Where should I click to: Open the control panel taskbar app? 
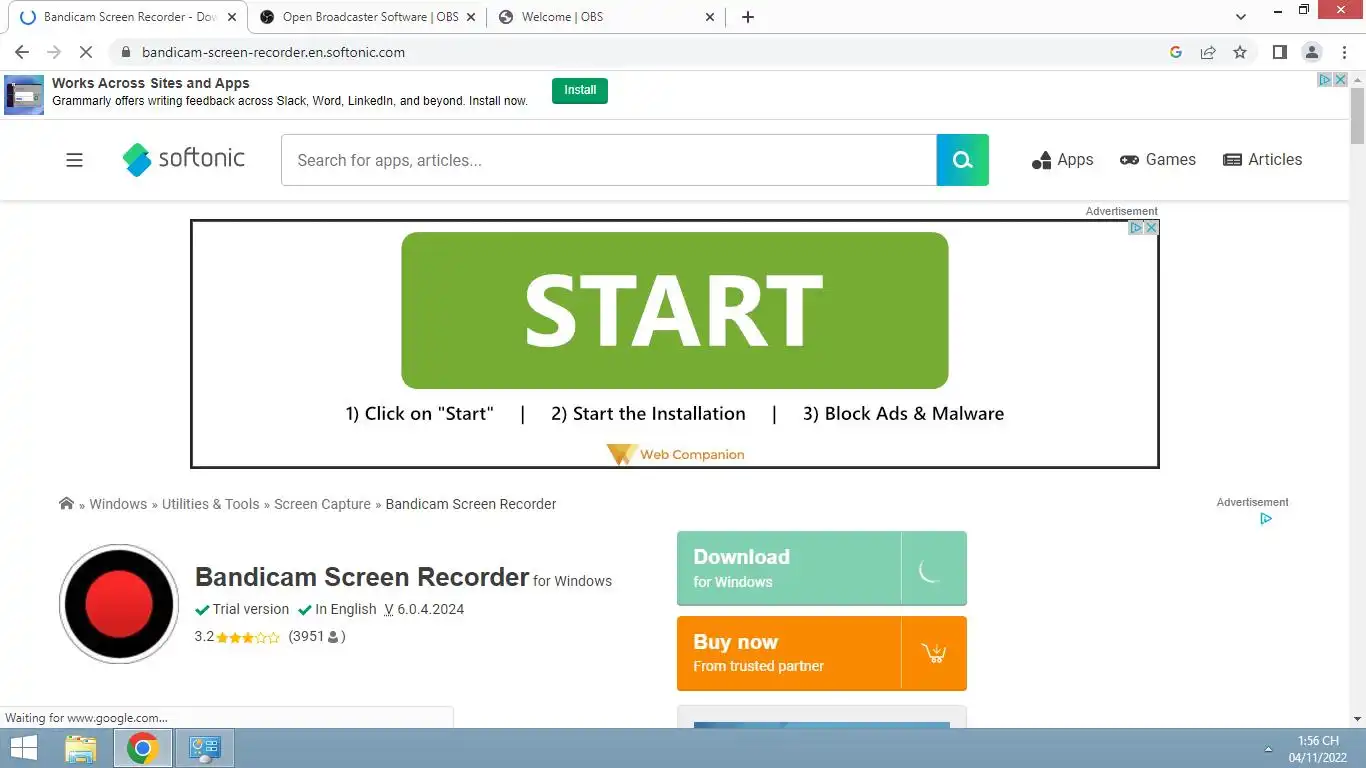(x=205, y=748)
